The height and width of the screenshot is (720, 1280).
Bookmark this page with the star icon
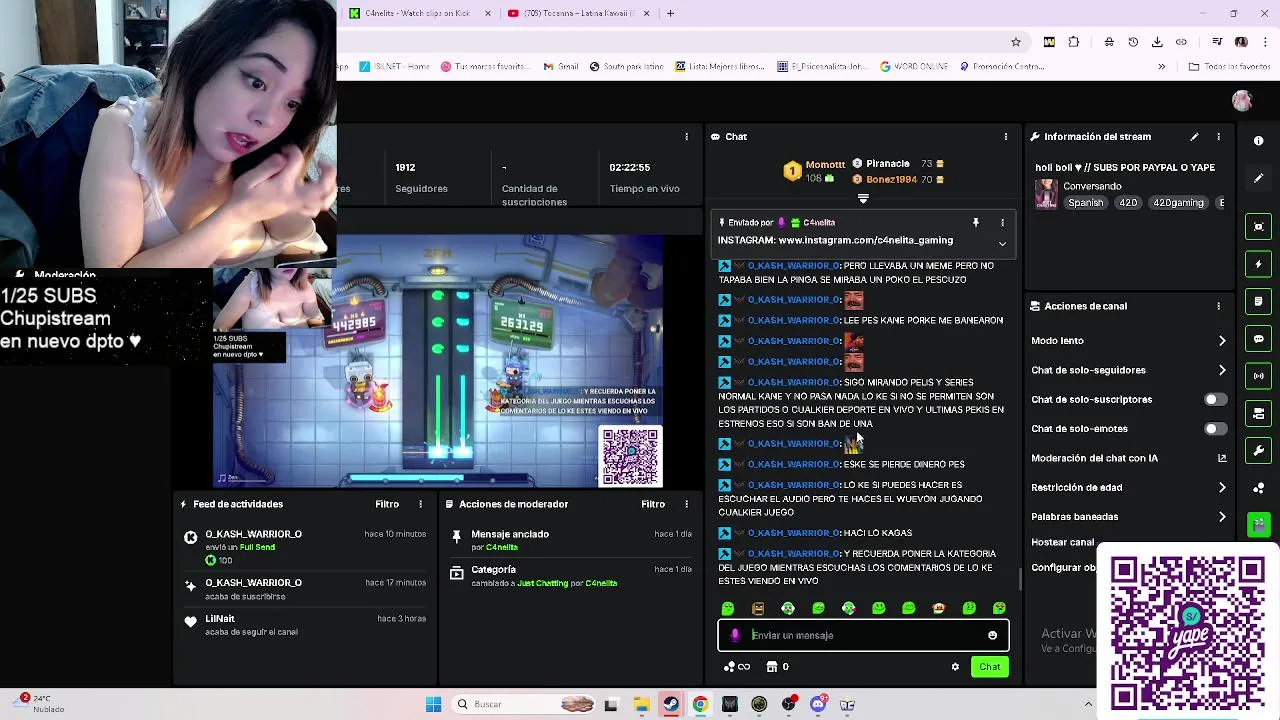click(1016, 42)
